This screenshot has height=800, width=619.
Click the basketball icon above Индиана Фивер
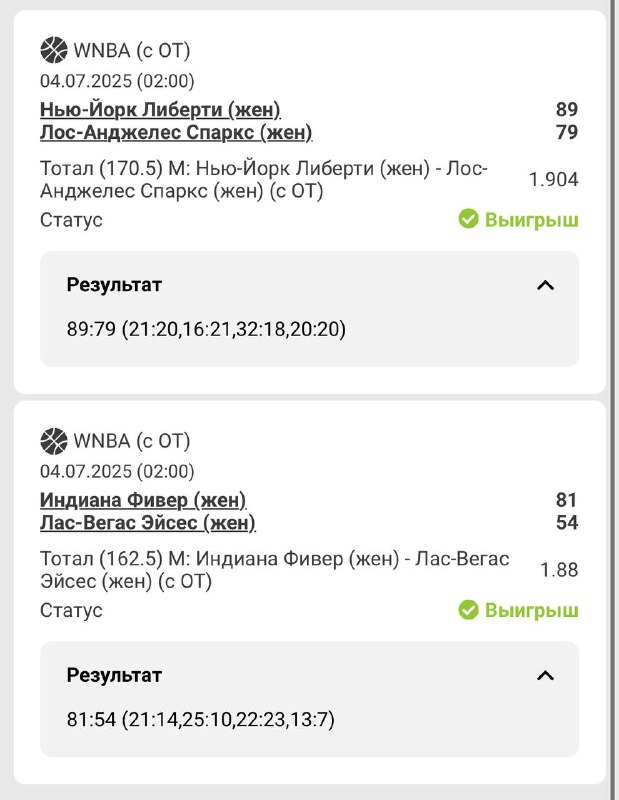[53, 440]
